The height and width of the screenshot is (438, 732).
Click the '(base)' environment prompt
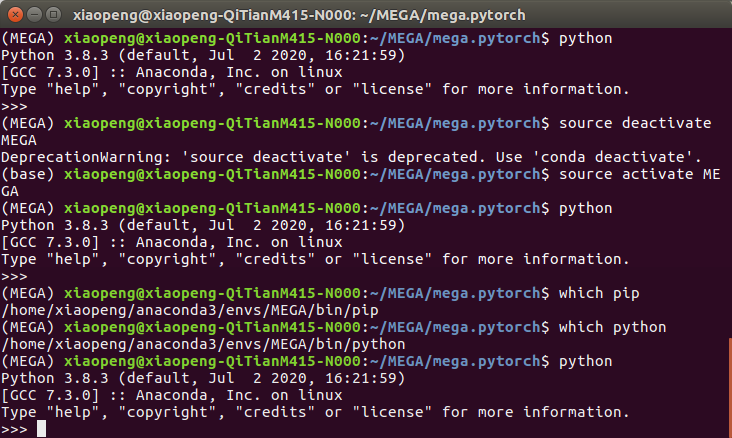click(x=28, y=174)
